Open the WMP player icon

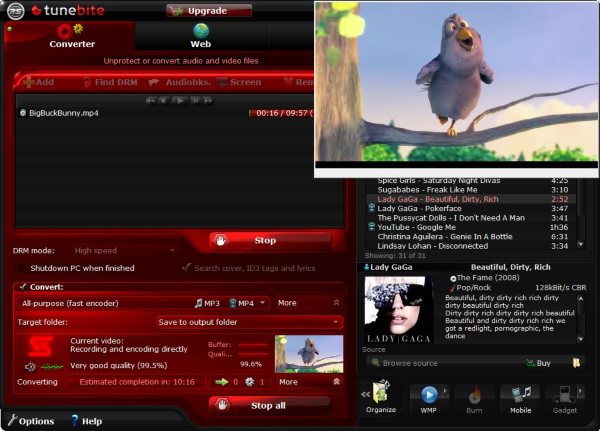click(428, 394)
